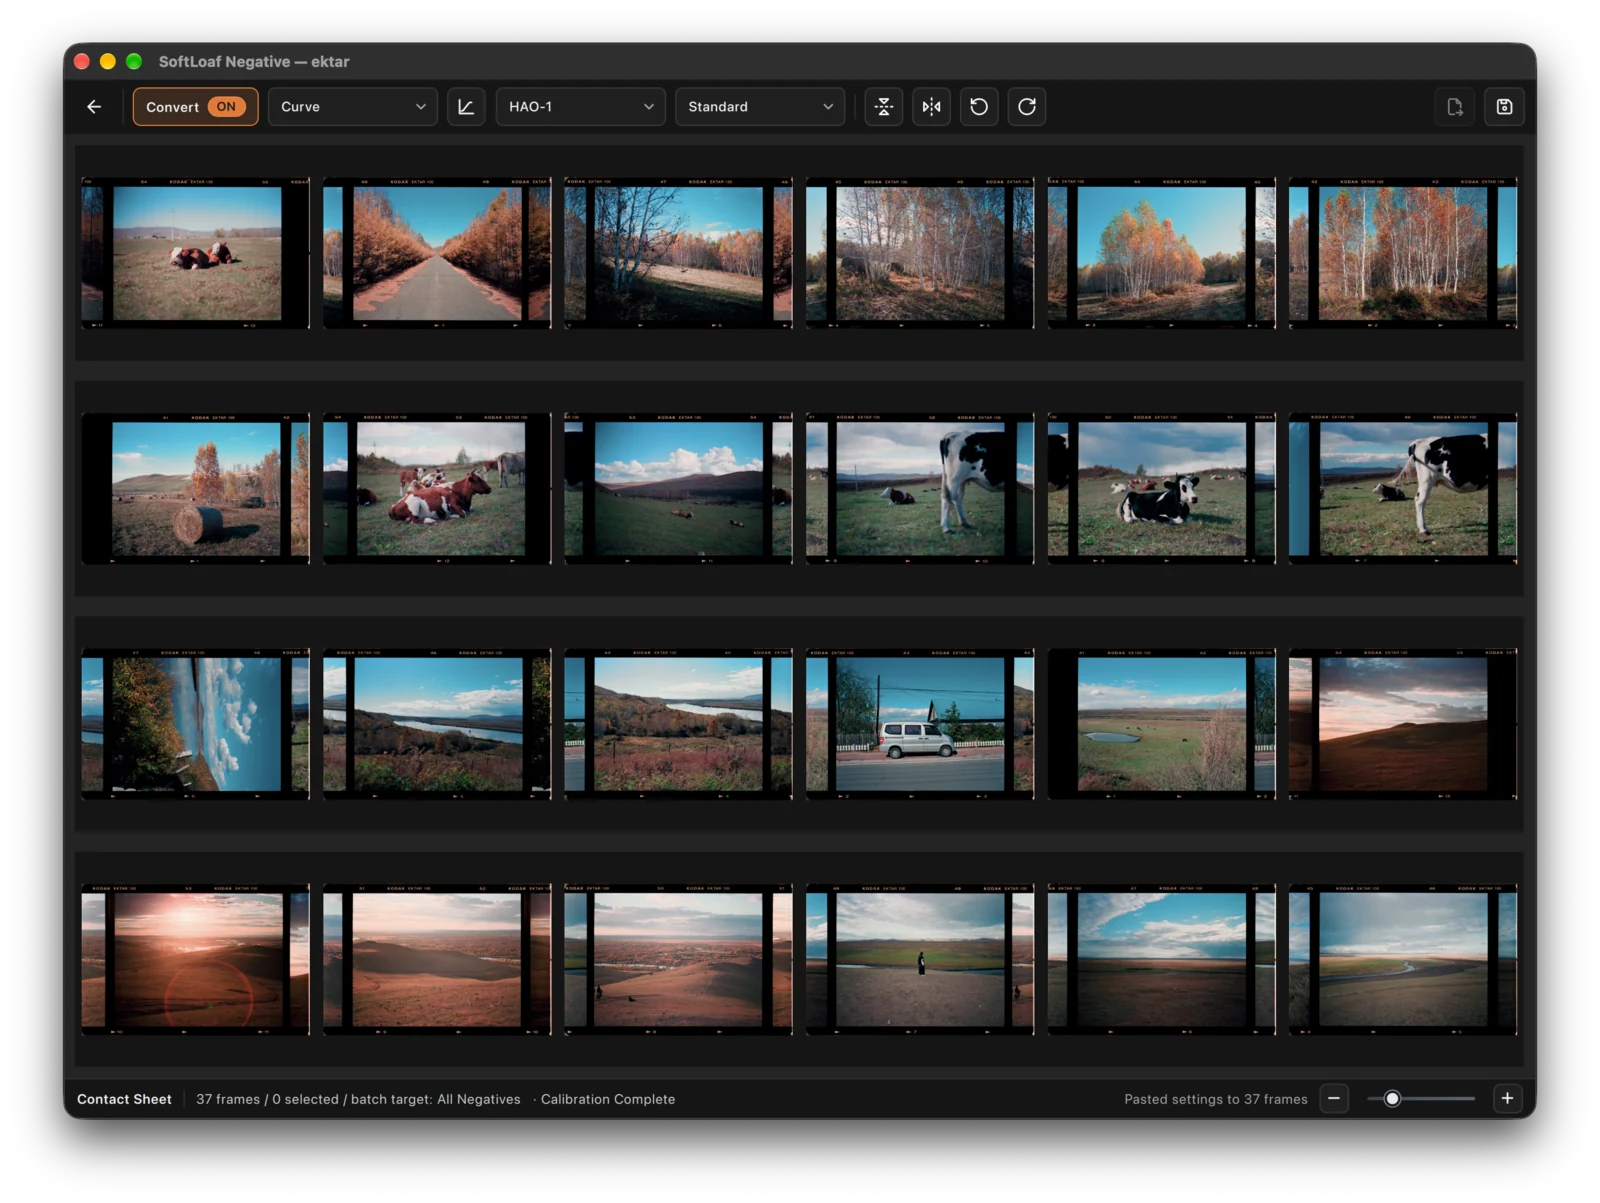Select the resting brown cows frame in top row
The height and width of the screenshot is (1203, 1600).
pyautogui.click(x=196, y=253)
